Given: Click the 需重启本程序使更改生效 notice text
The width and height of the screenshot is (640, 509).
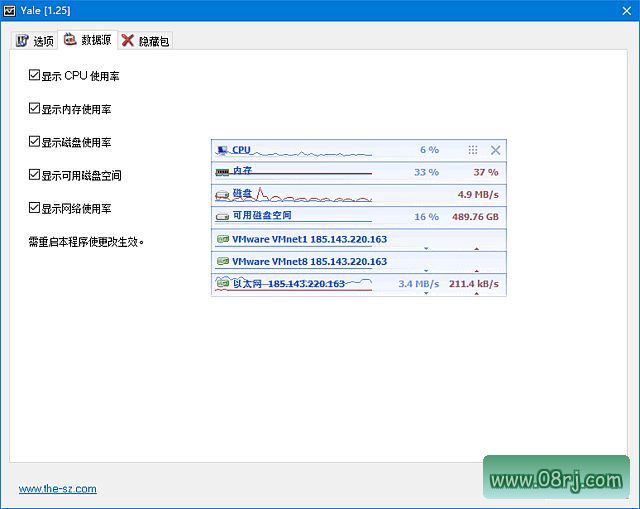Looking at the screenshot, I should click(x=86, y=242).
